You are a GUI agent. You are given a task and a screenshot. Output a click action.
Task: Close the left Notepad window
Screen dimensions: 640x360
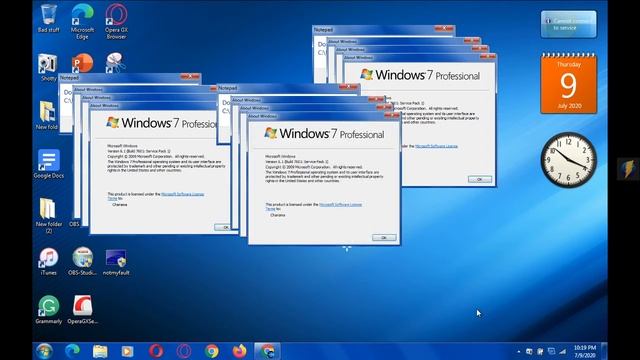[189, 77]
